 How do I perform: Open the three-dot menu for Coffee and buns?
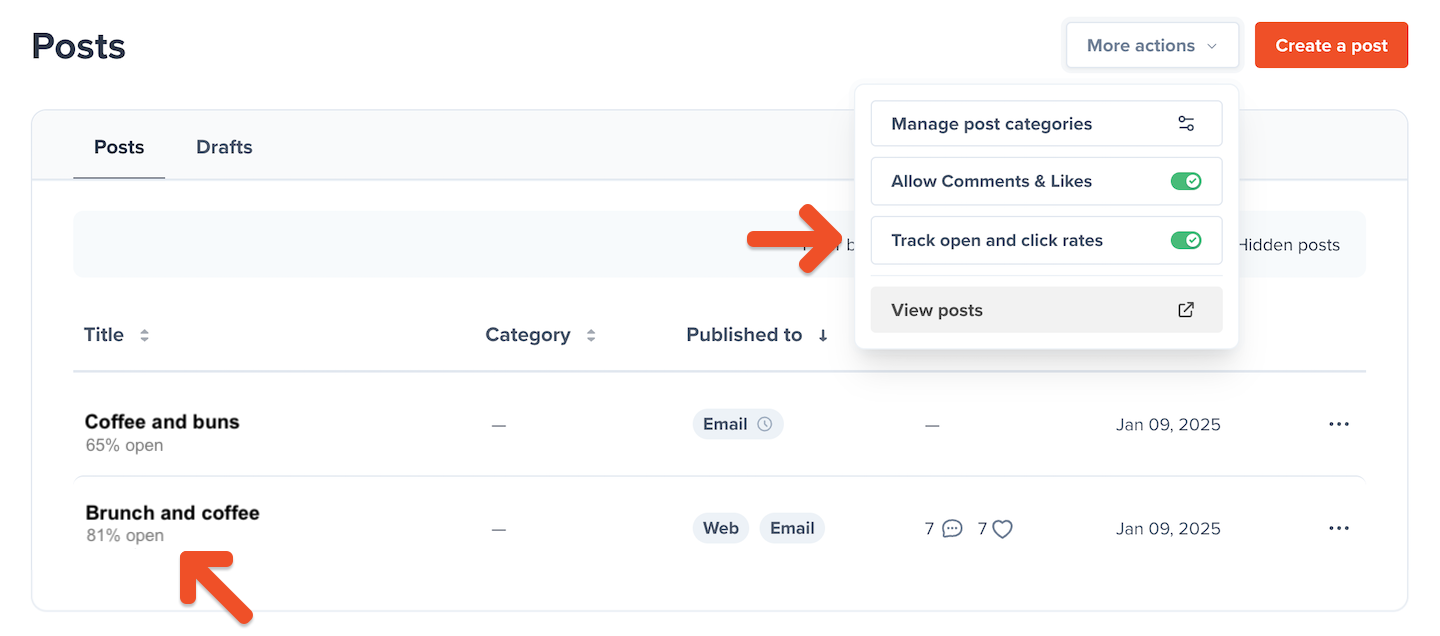click(x=1338, y=423)
